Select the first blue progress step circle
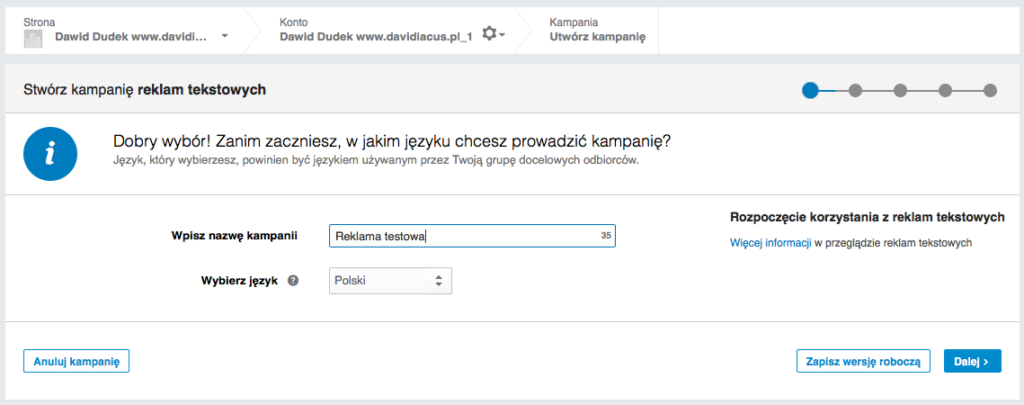This screenshot has width=1024, height=405. pyautogui.click(x=810, y=90)
